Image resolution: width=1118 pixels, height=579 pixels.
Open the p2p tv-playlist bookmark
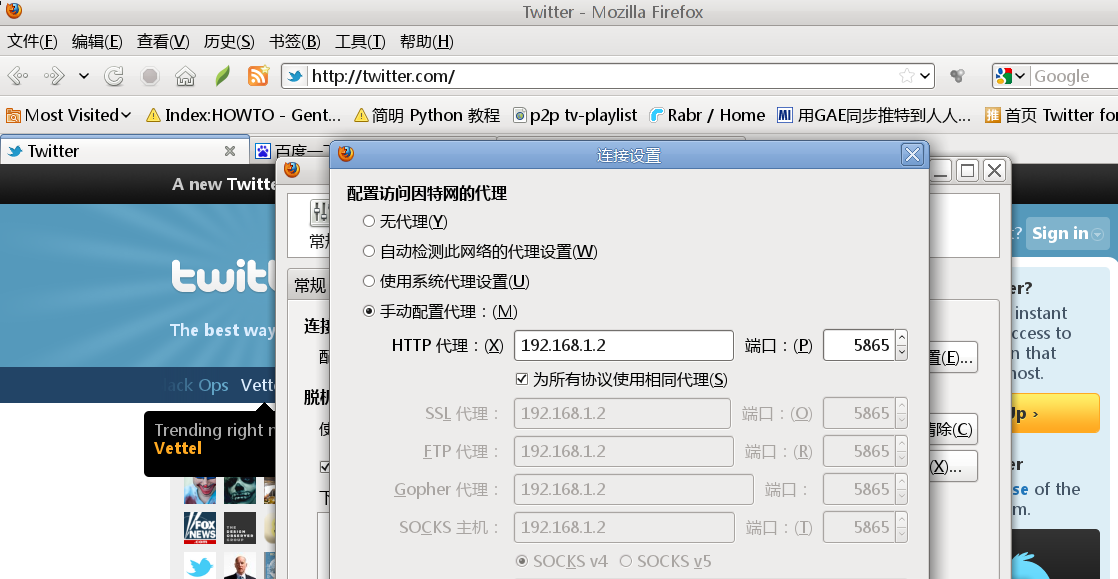pos(574,115)
